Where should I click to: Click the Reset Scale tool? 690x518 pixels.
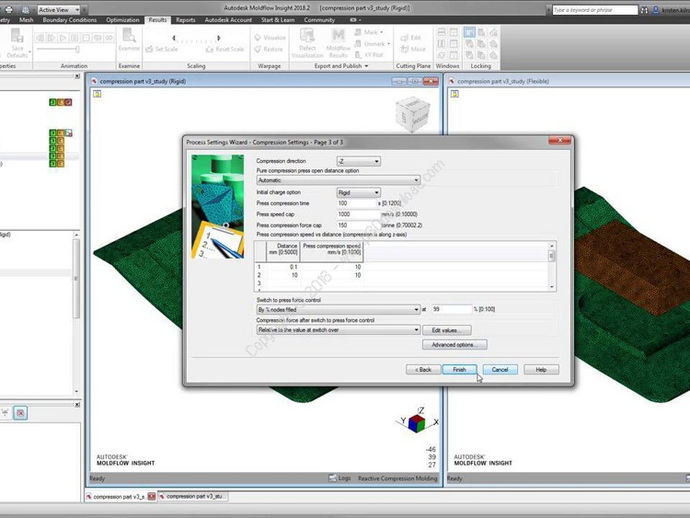pyautogui.click(x=225, y=49)
